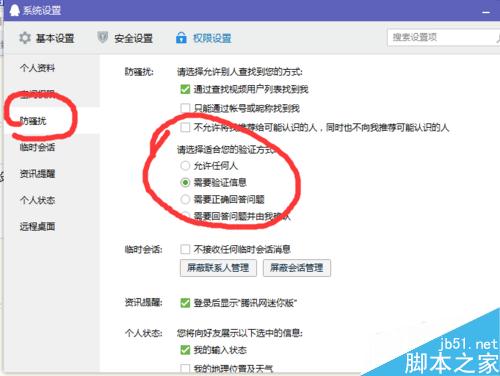Uncheck 通过查找视频用户列表找到我

click(185, 89)
